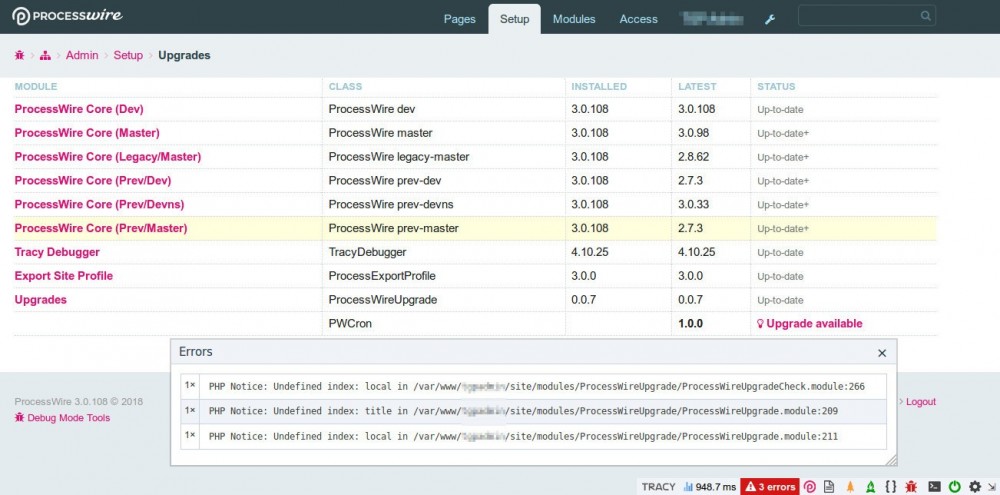The height and width of the screenshot is (495, 1000).
Task: Click the Debug Mode Tools link
Action: click(x=69, y=418)
